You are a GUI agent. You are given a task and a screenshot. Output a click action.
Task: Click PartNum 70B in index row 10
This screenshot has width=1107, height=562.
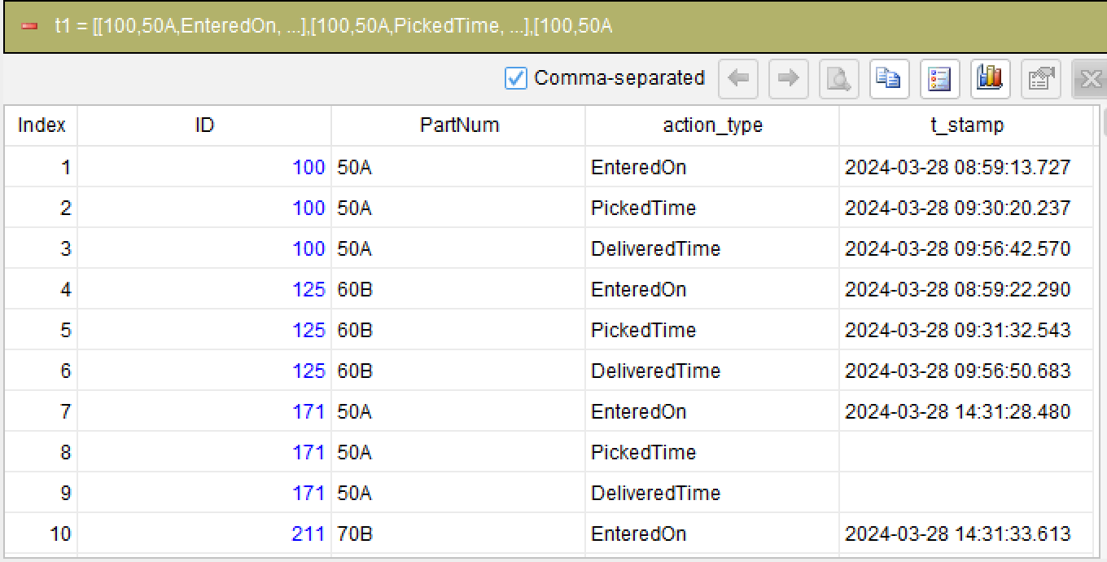coord(354,534)
